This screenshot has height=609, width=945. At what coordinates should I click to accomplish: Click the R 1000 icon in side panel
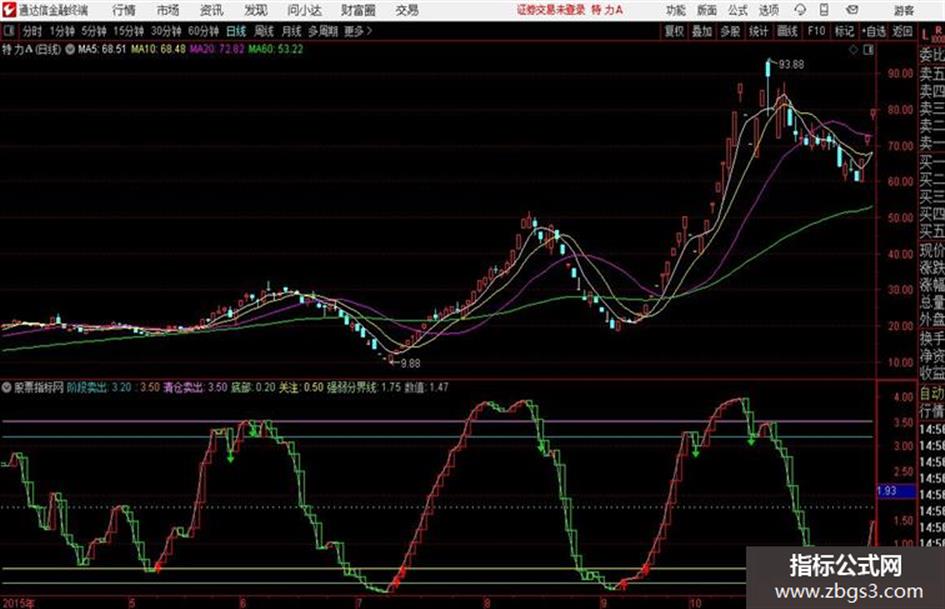coord(938,34)
